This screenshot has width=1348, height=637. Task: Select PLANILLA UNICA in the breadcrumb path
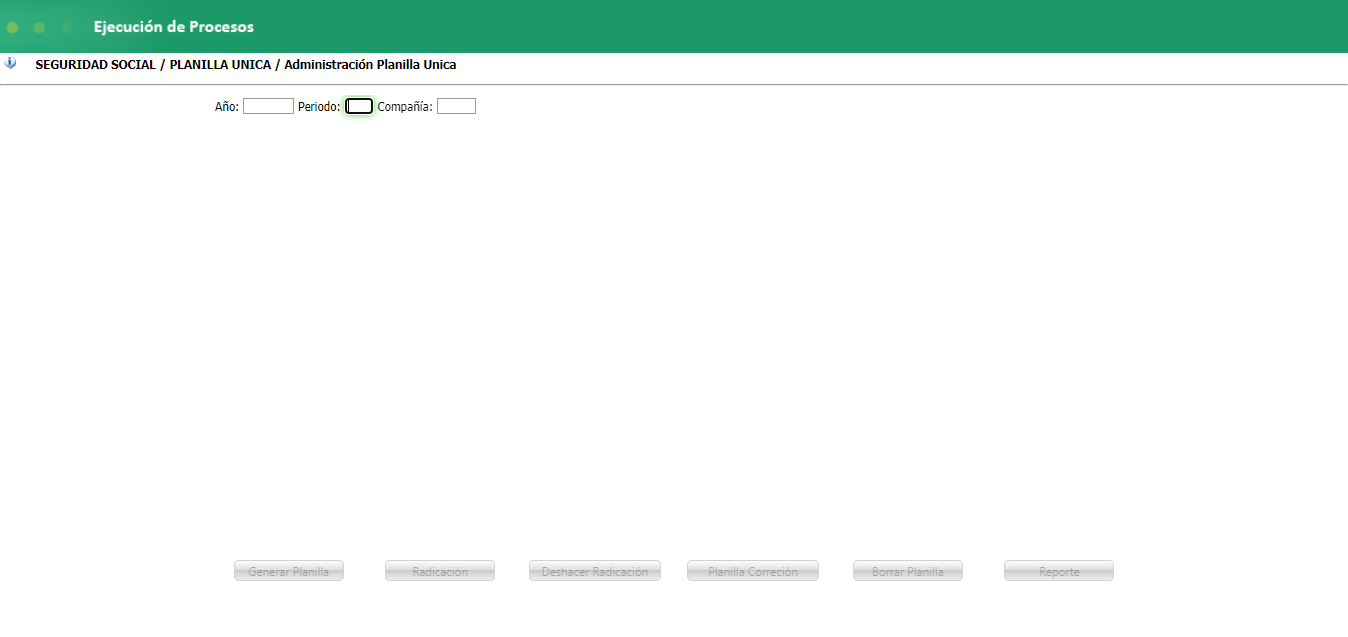220,65
